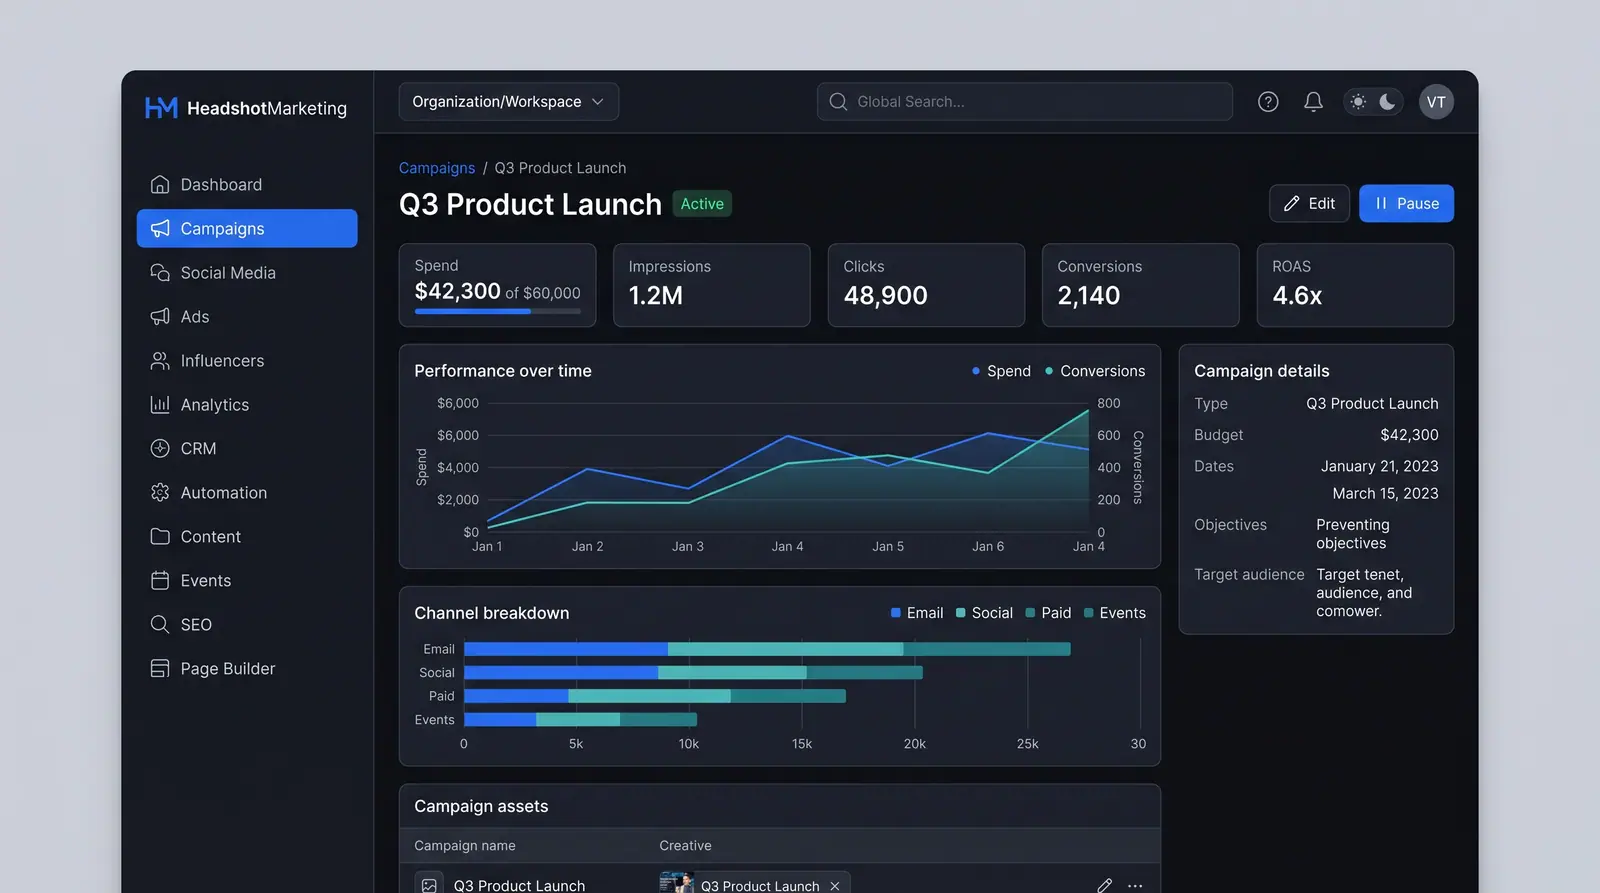Follow Campaigns breadcrumb link

[x=437, y=167]
